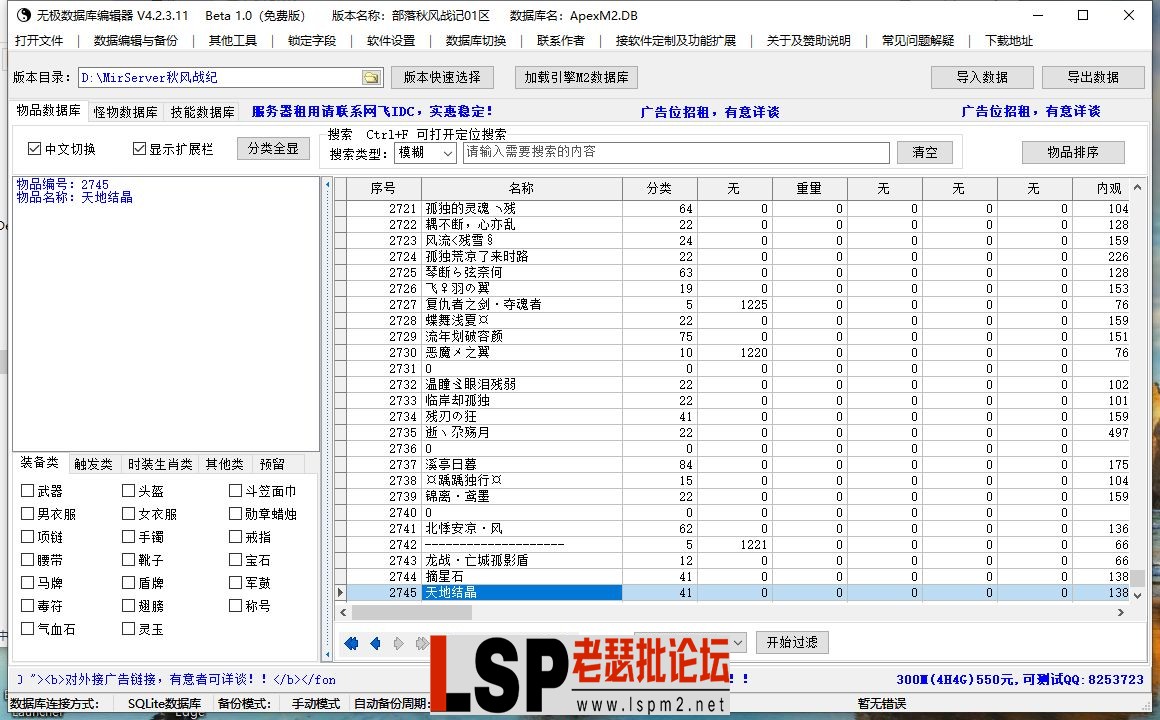Tick the 称号 checkbox

[x=235, y=605]
